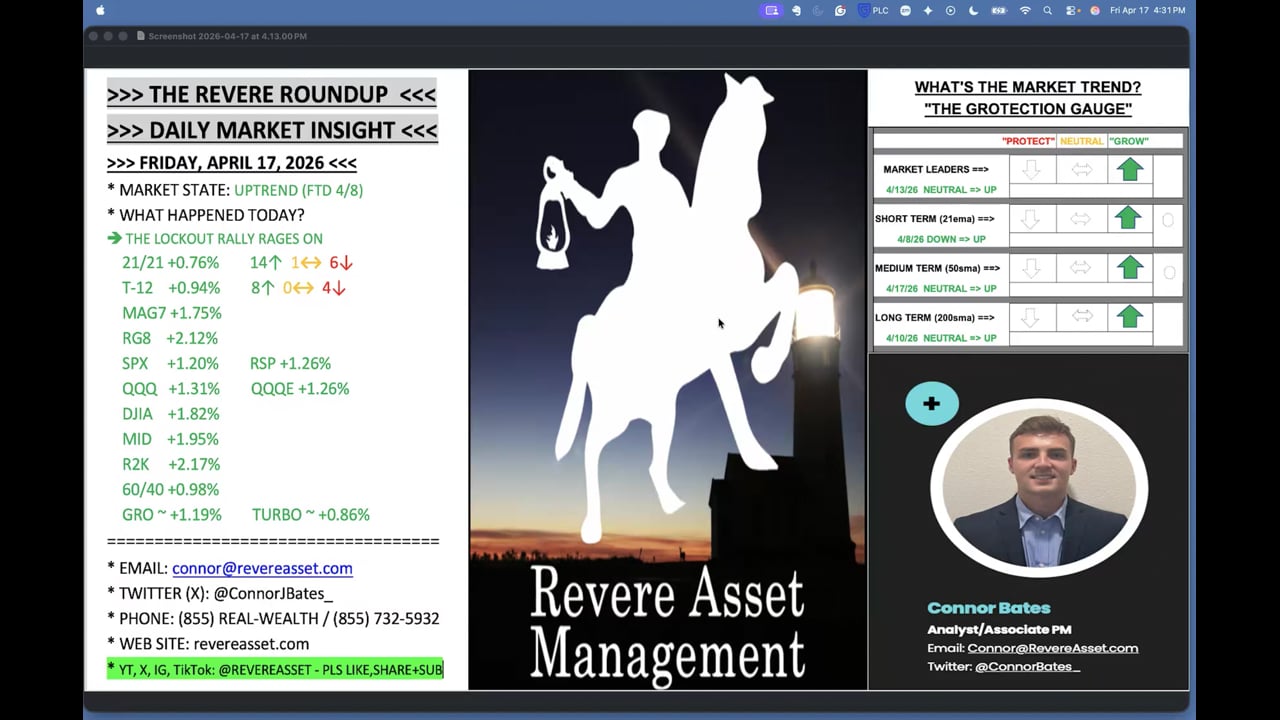Open the @ConnorBates_ Twitter link in profile card
This screenshot has width=1280, height=720.
pos(1027,666)
